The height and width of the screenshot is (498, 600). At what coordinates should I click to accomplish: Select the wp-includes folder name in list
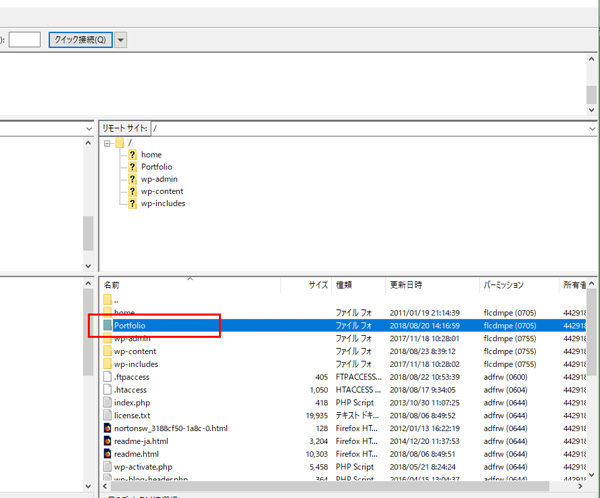tap(136, 364)
